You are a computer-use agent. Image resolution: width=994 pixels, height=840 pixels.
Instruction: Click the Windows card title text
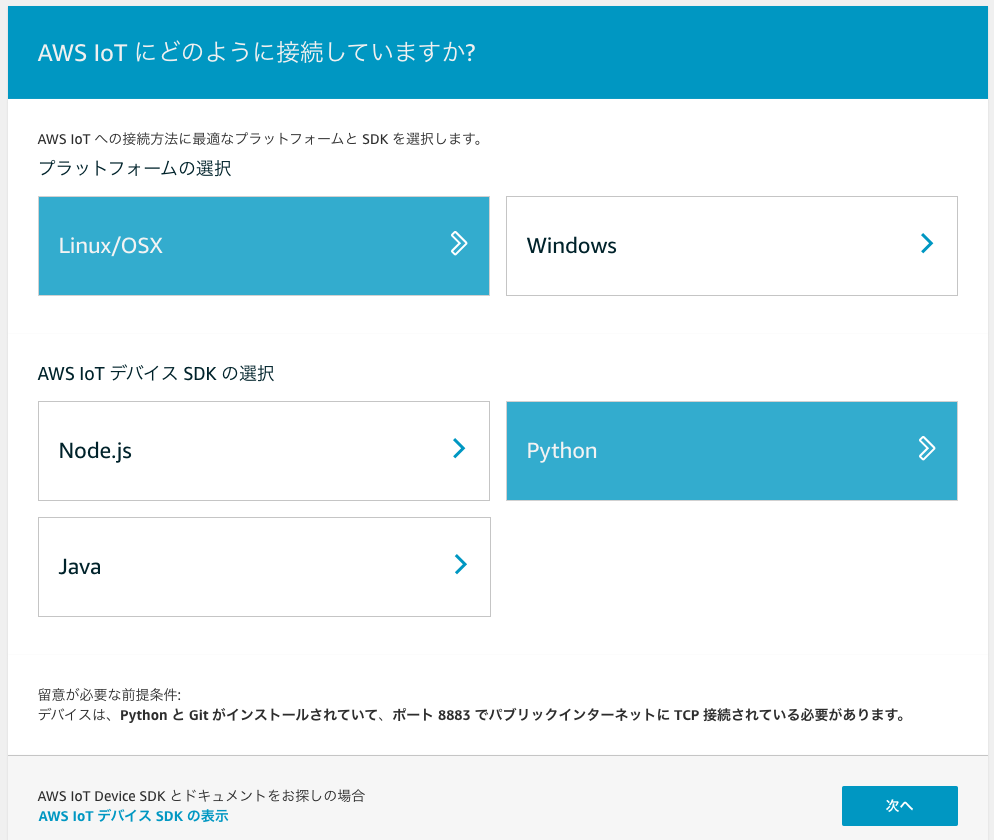[571, 245]
